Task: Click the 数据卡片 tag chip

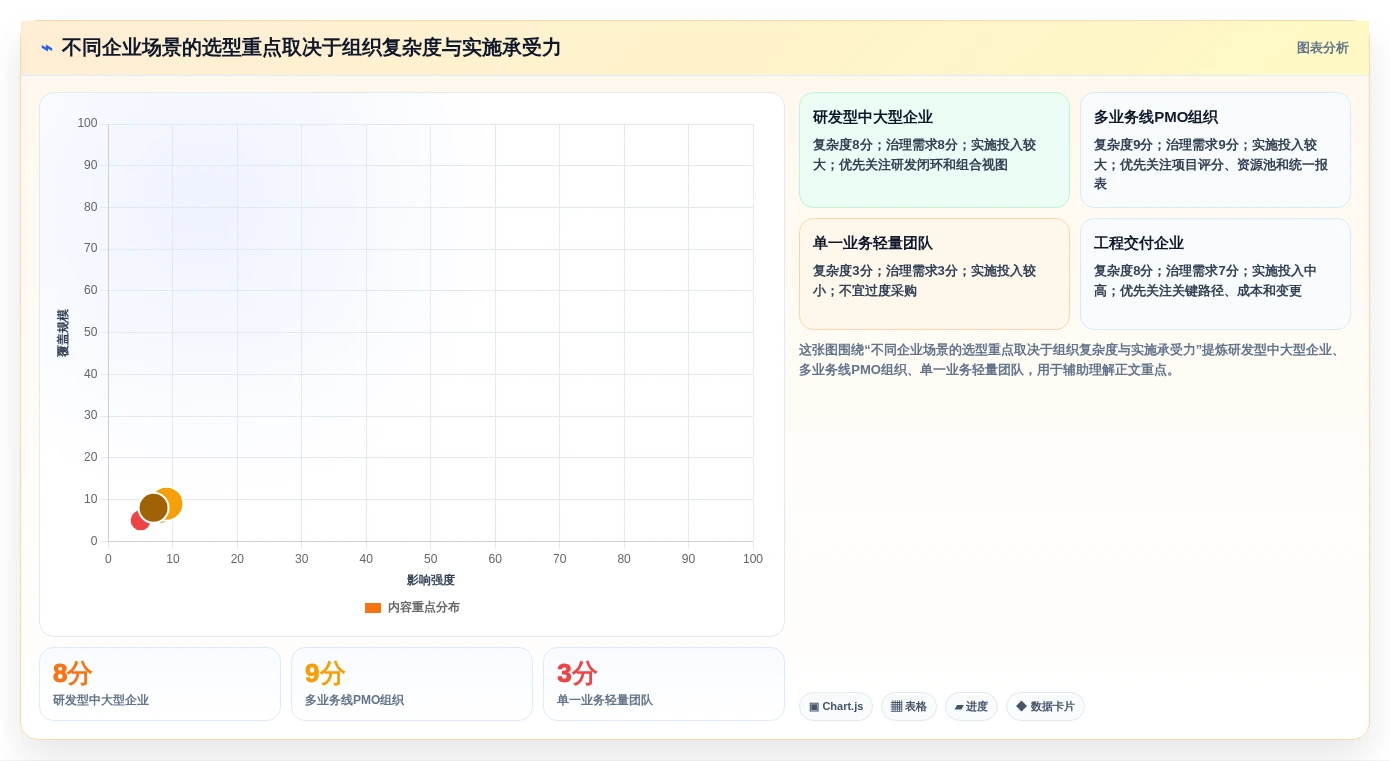Action: pyautogui.click(x=1045, y=706)
